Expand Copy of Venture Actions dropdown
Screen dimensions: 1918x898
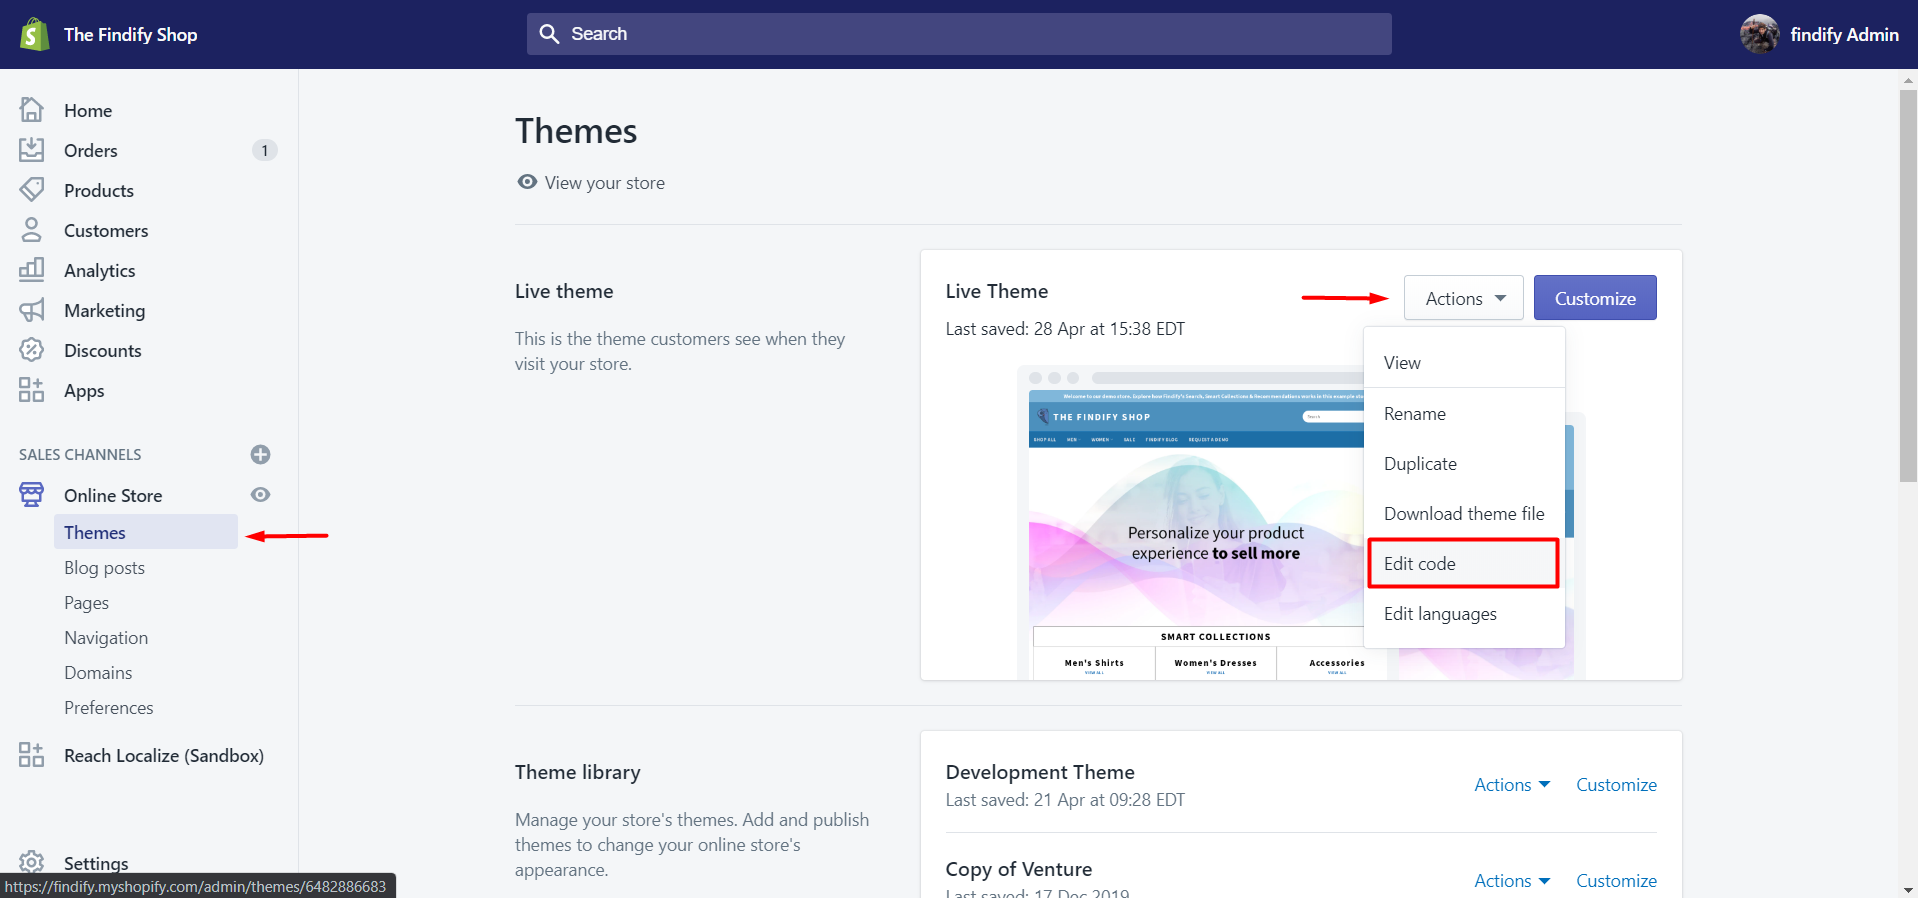[1512, 880]
